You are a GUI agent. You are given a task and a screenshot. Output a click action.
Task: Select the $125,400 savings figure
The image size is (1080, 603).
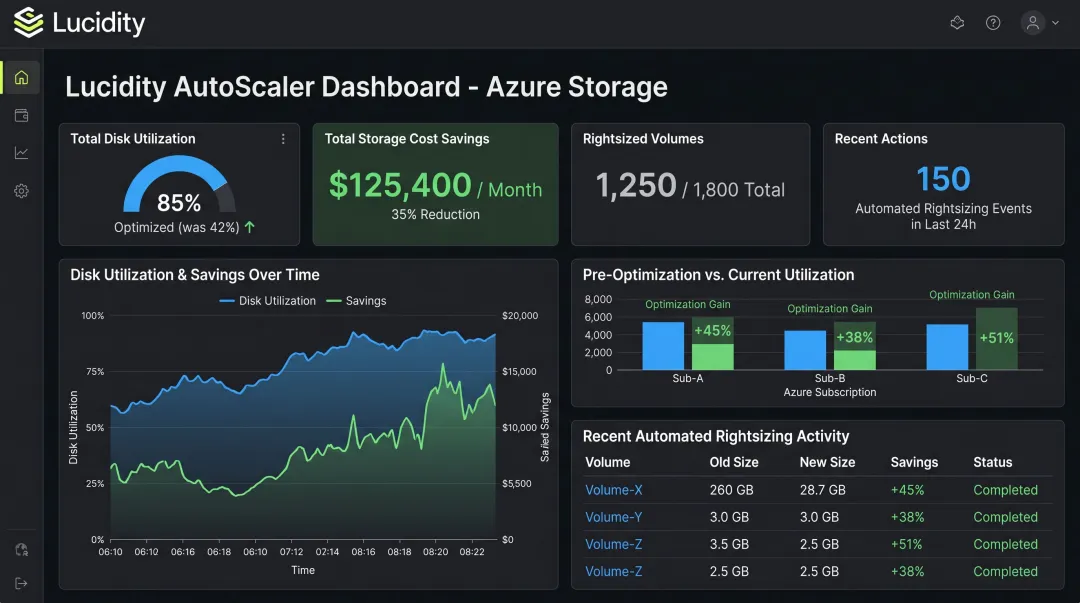[400, 185]
